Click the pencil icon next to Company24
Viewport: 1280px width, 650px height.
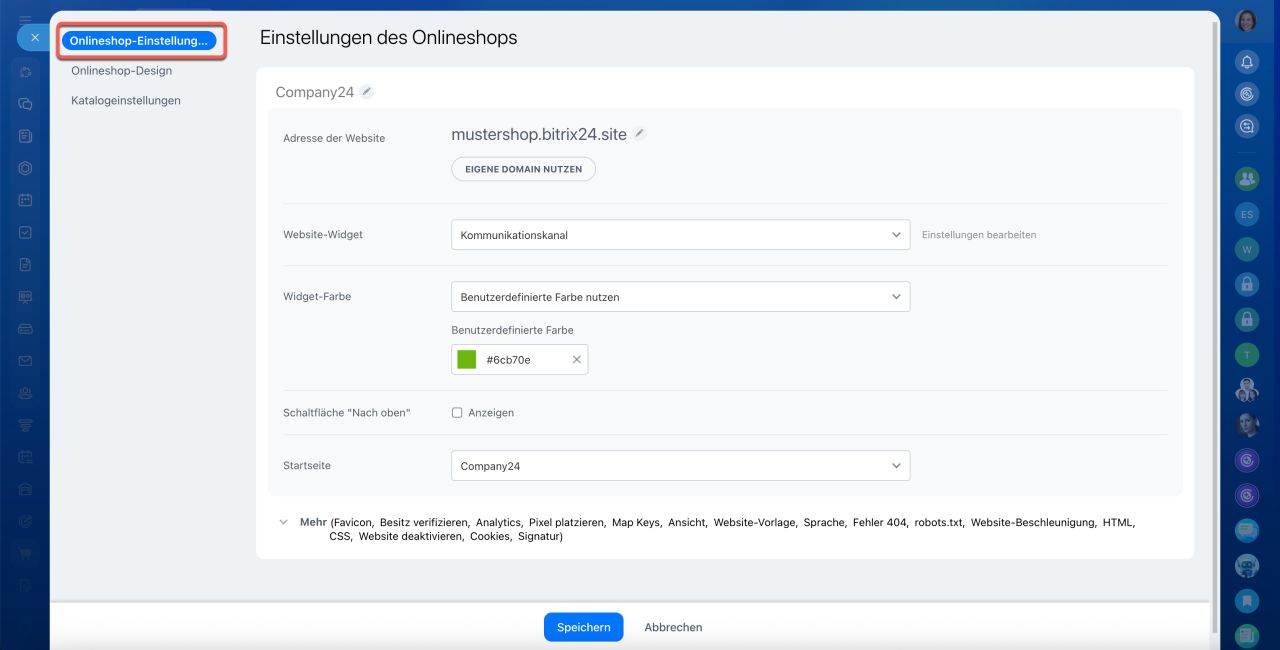point(367,92)
